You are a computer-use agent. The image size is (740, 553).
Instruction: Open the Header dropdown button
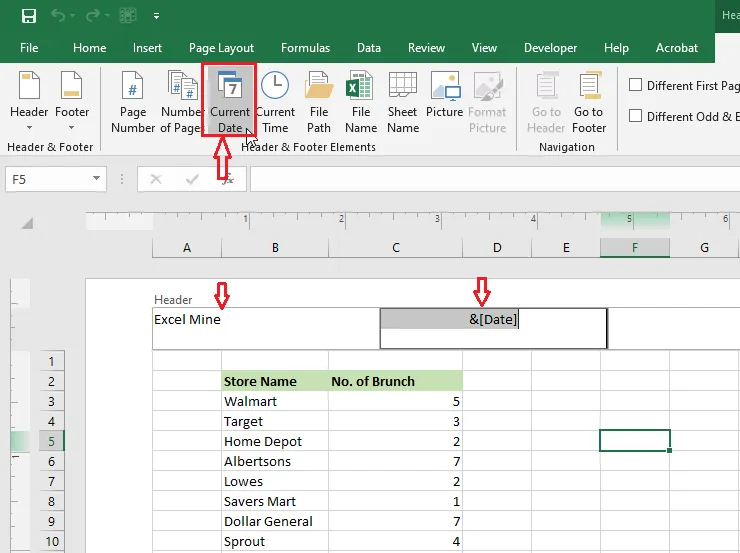coord(29,101)
